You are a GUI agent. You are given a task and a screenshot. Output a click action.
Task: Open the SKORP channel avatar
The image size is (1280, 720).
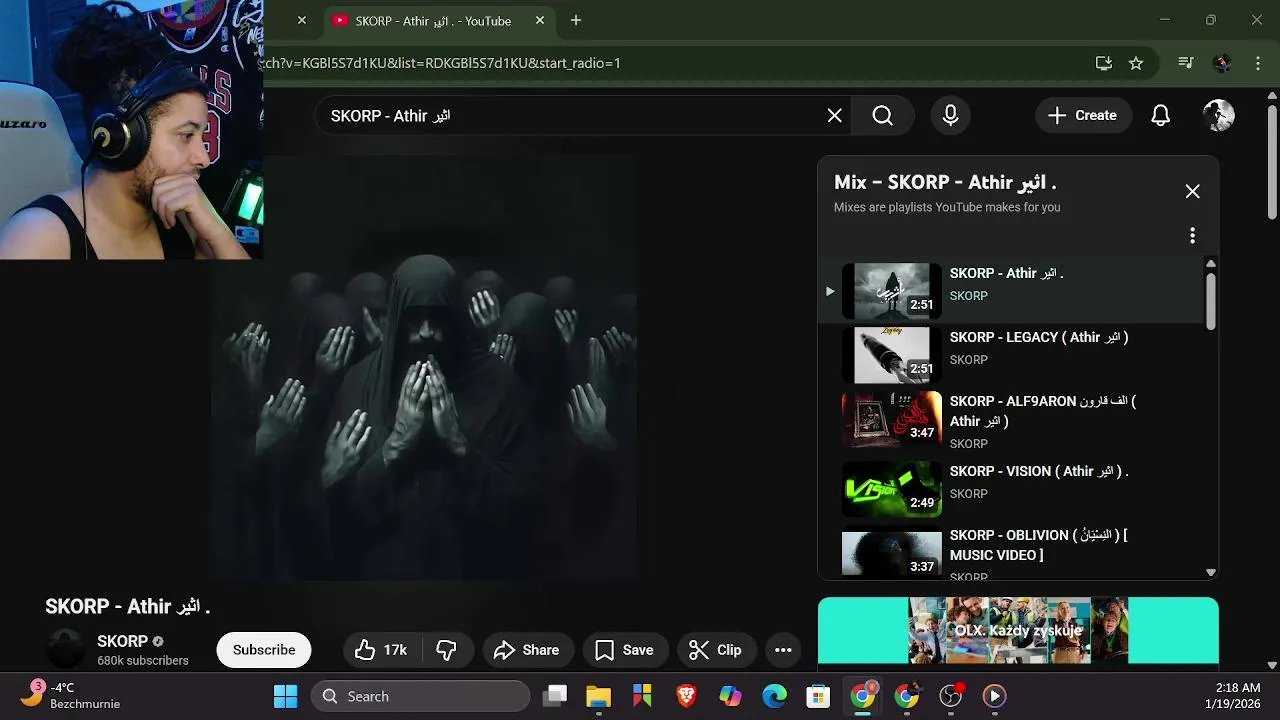point(66,650)
